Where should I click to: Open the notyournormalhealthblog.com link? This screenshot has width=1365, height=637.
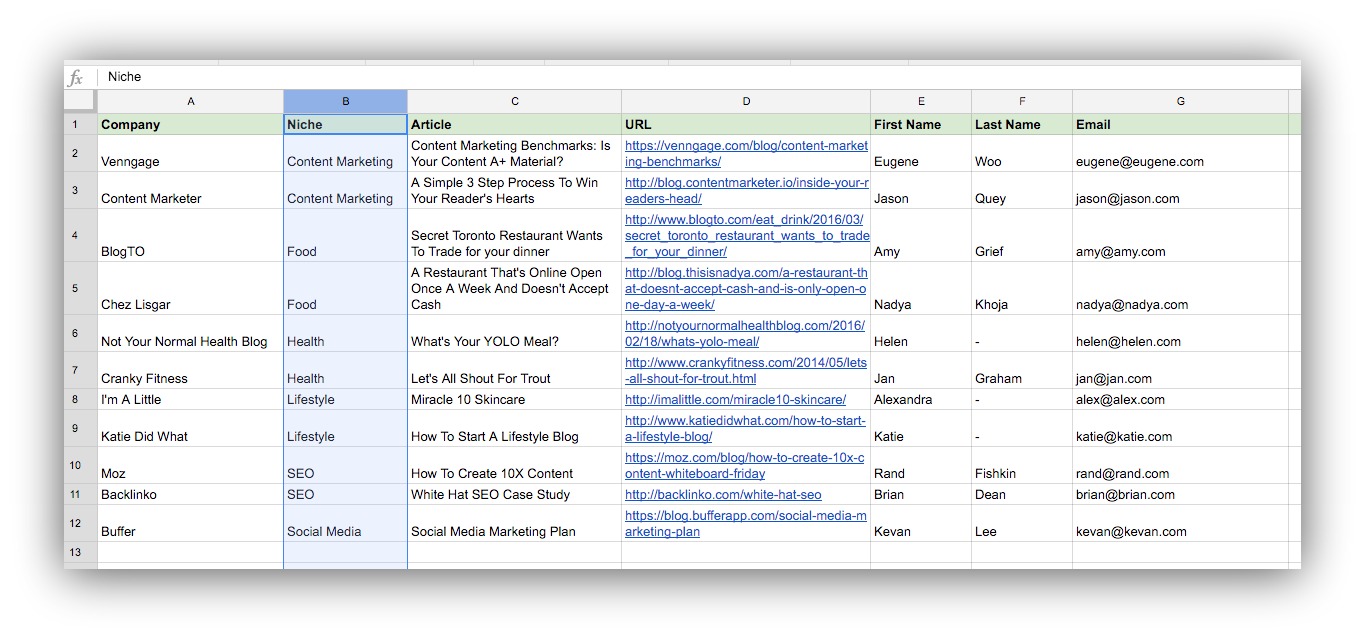(x=745, y=334)
